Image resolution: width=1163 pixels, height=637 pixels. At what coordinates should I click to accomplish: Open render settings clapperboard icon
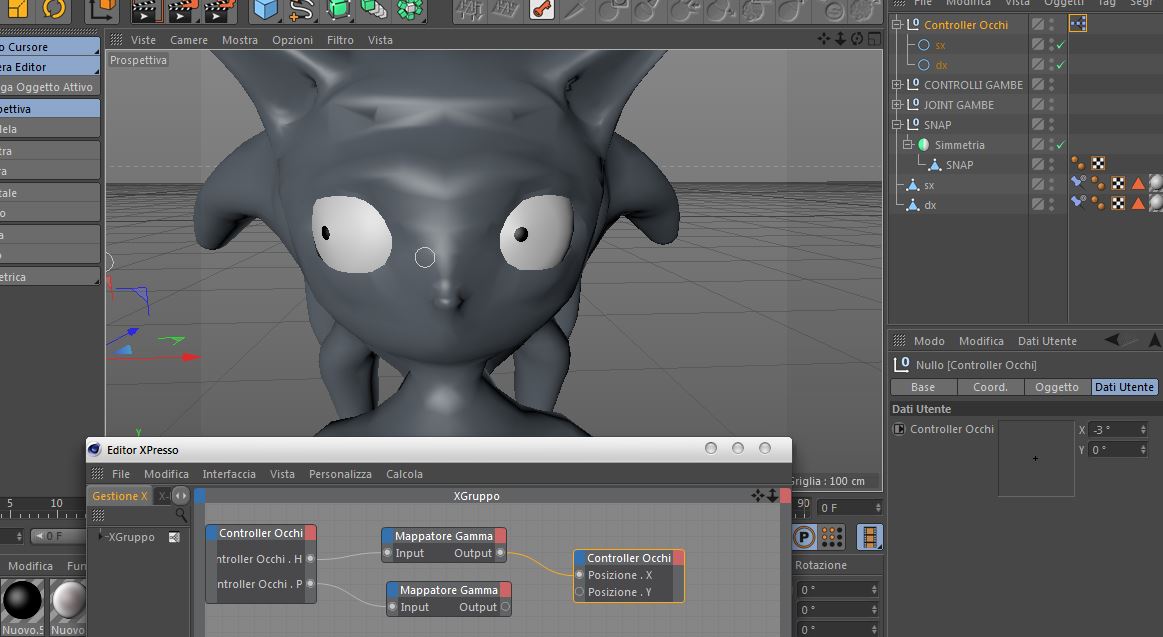220,10
